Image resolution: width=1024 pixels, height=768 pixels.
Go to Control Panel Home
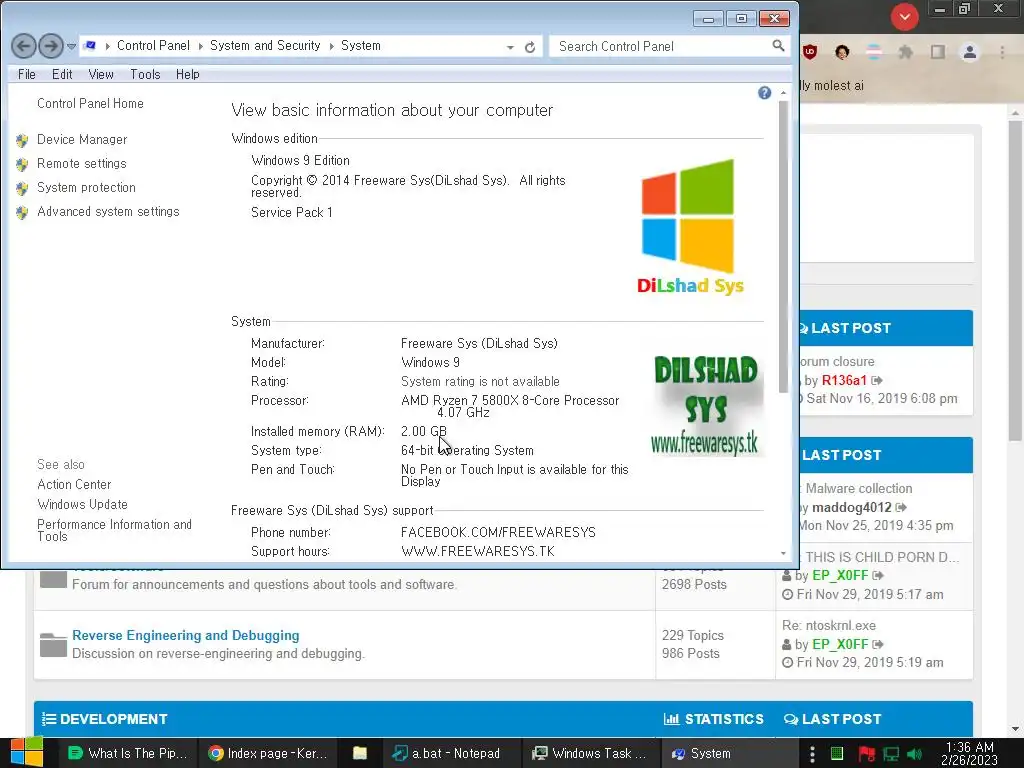90,103
